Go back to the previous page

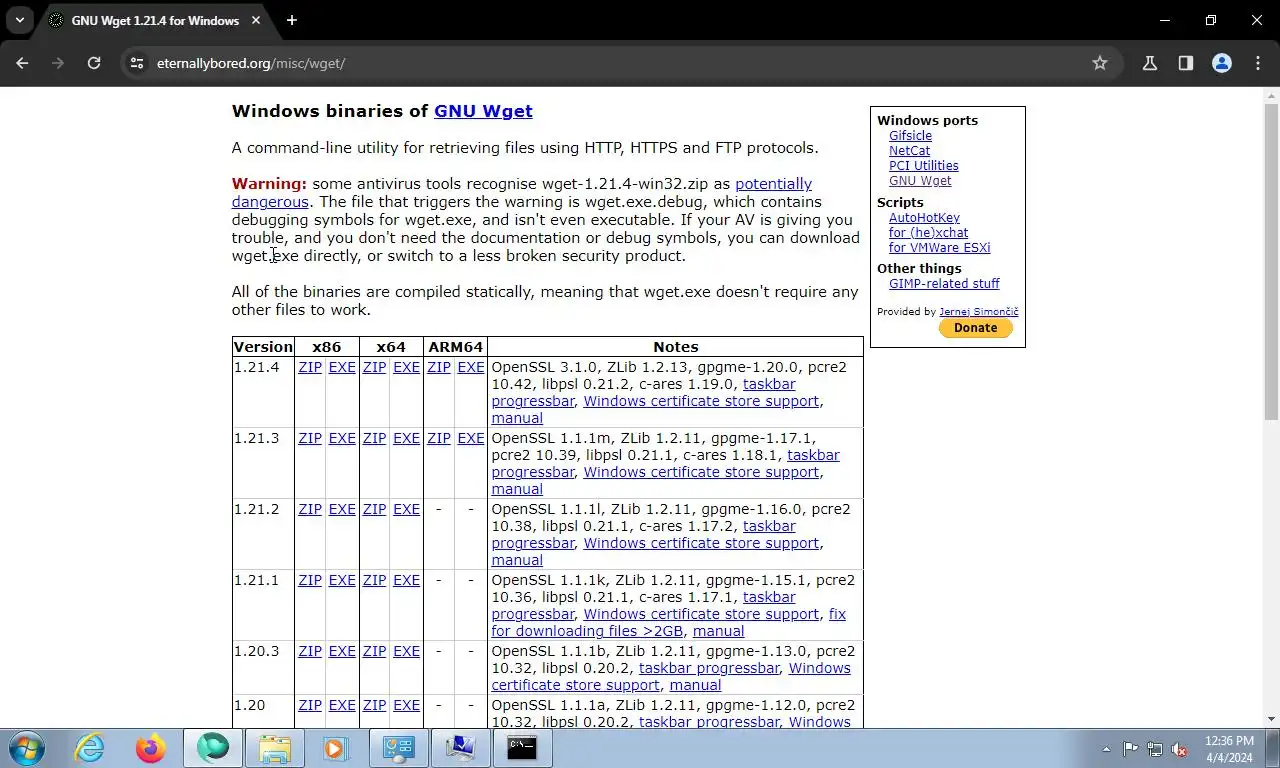pos(22,63)
